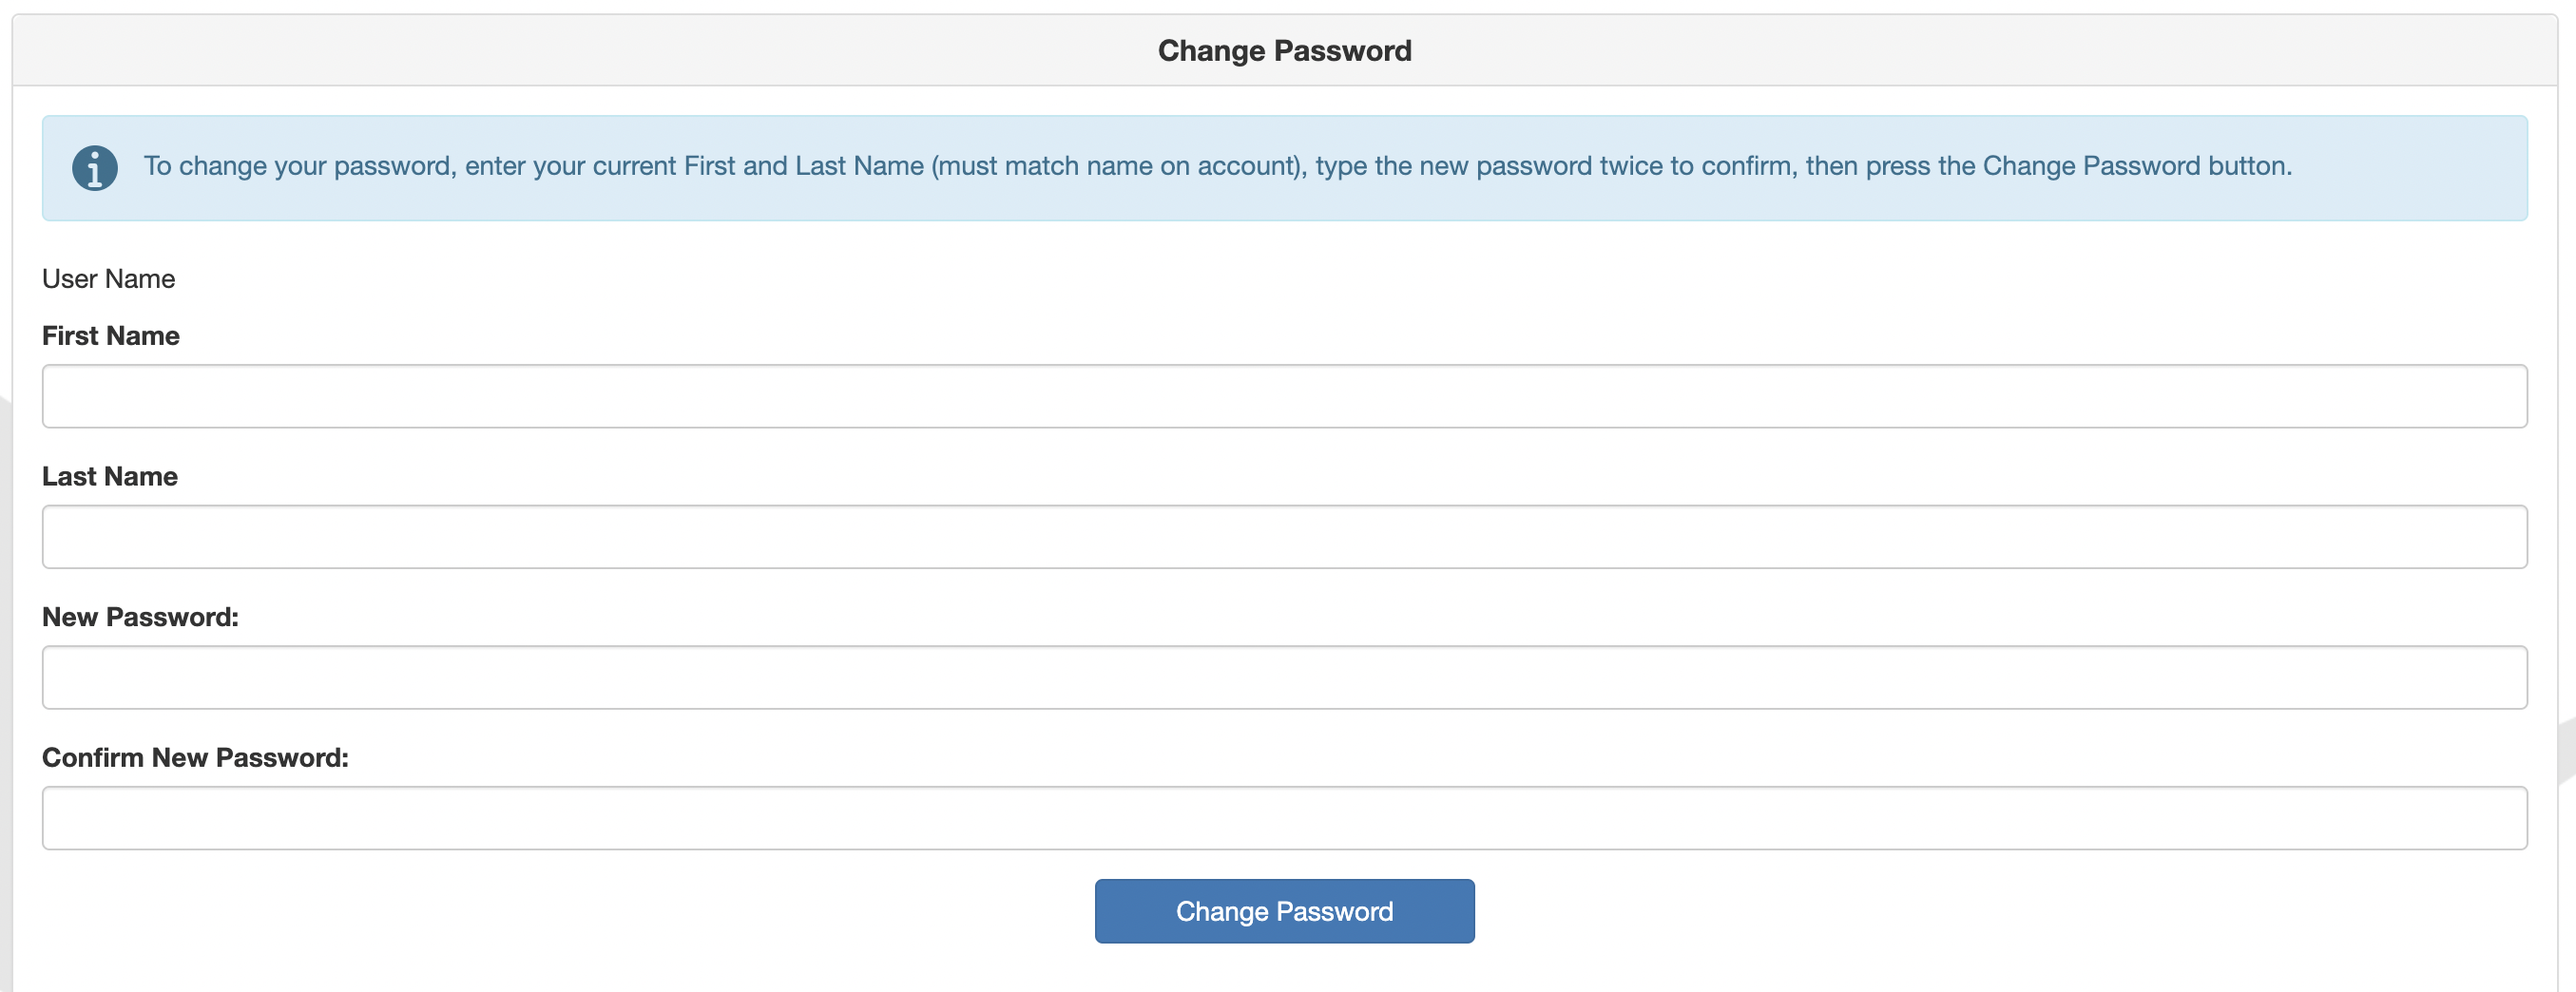Click the New Password: label
This screenshot has height=992, width=2576.
click(140, 617)
